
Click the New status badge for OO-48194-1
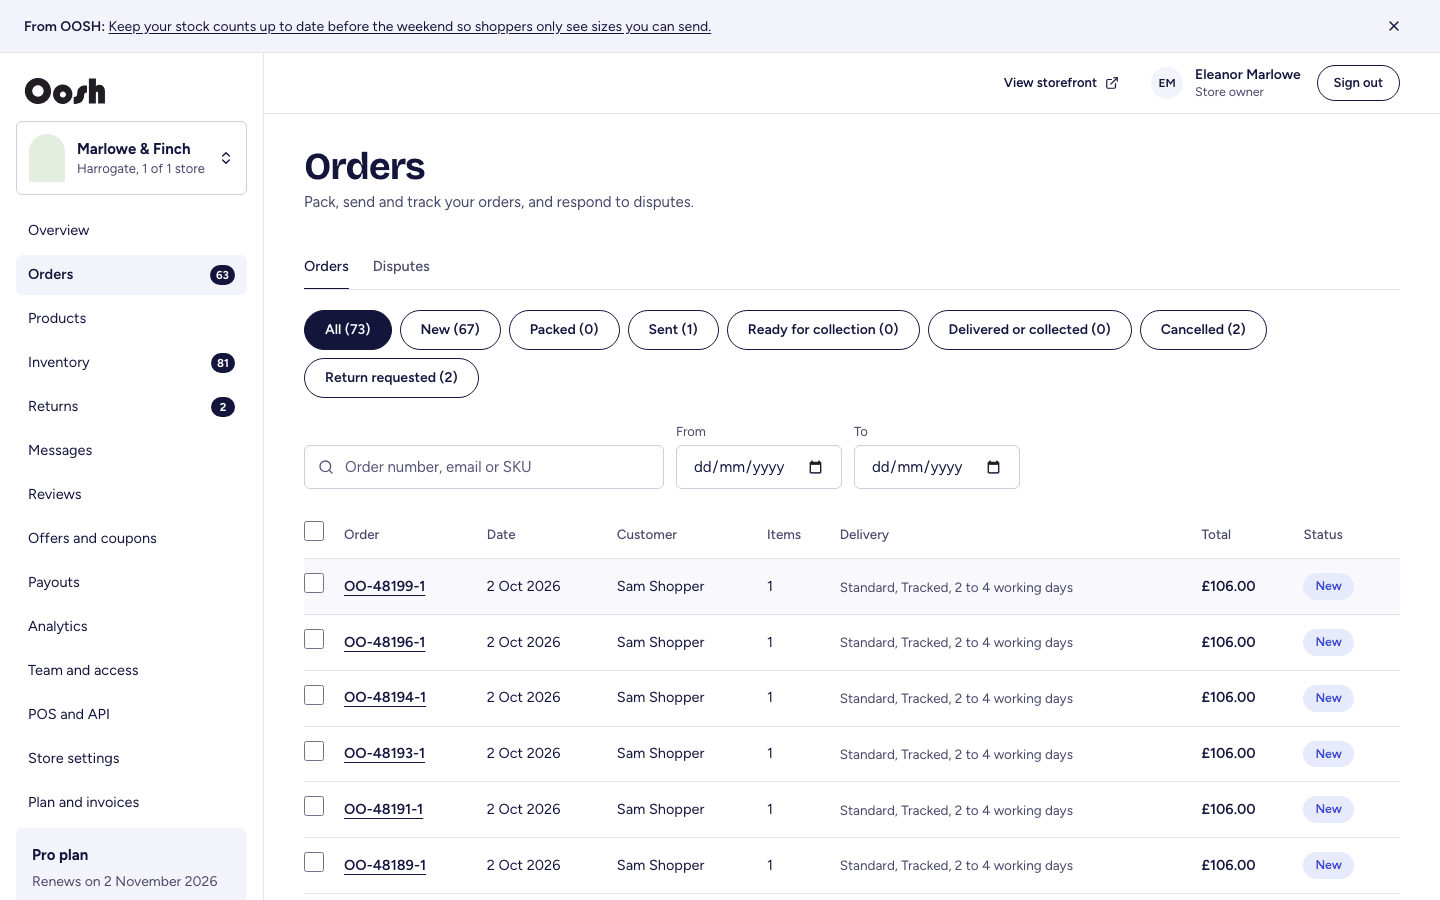(x=1328, y=698)
